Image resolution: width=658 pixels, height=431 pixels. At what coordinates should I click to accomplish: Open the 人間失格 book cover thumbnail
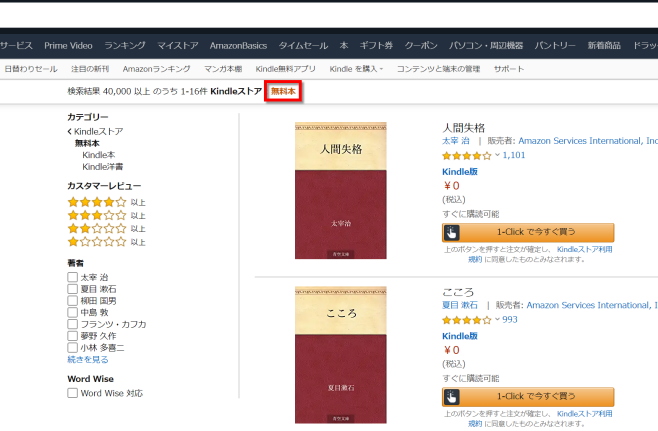coord(340,191)
